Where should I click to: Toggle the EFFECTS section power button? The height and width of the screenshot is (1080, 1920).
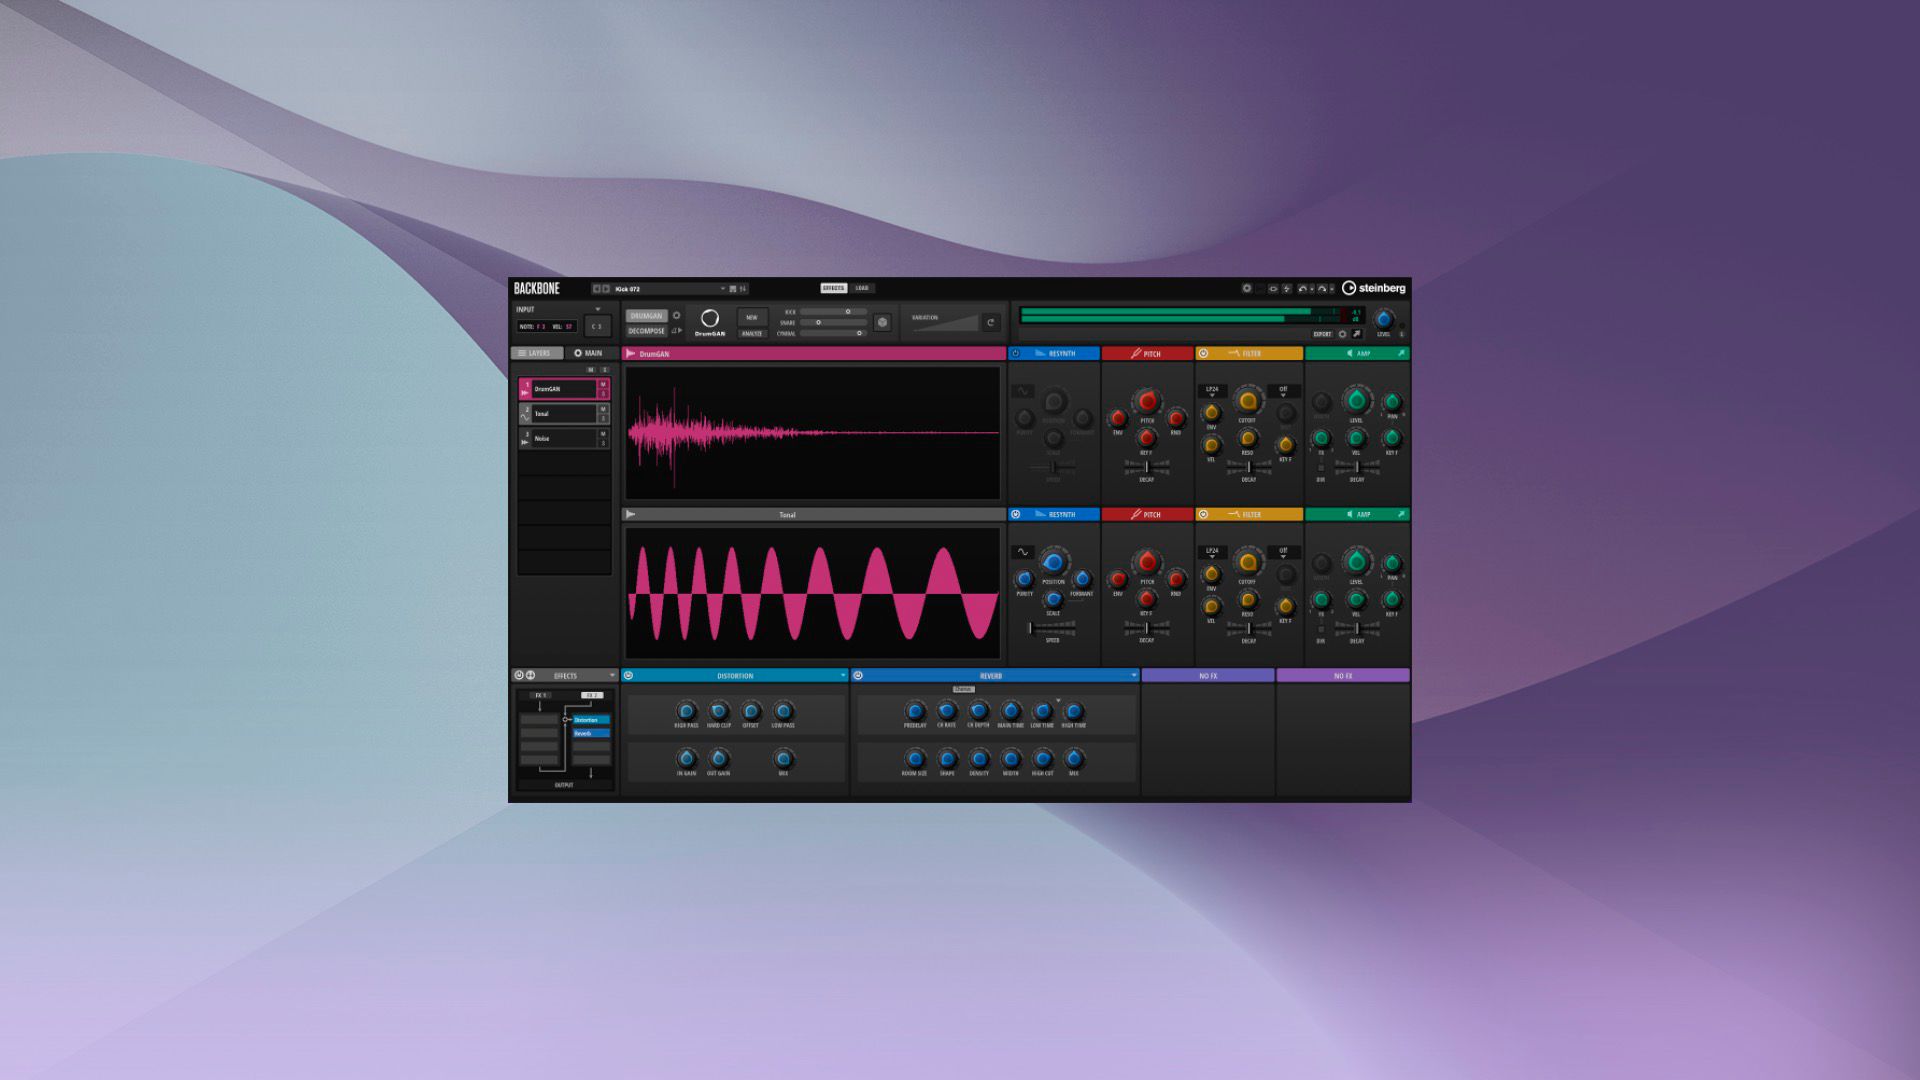click(519, 676)
